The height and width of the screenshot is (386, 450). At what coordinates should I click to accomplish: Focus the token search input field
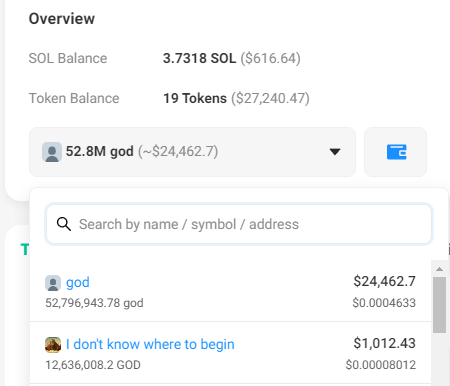coord(239,224)
